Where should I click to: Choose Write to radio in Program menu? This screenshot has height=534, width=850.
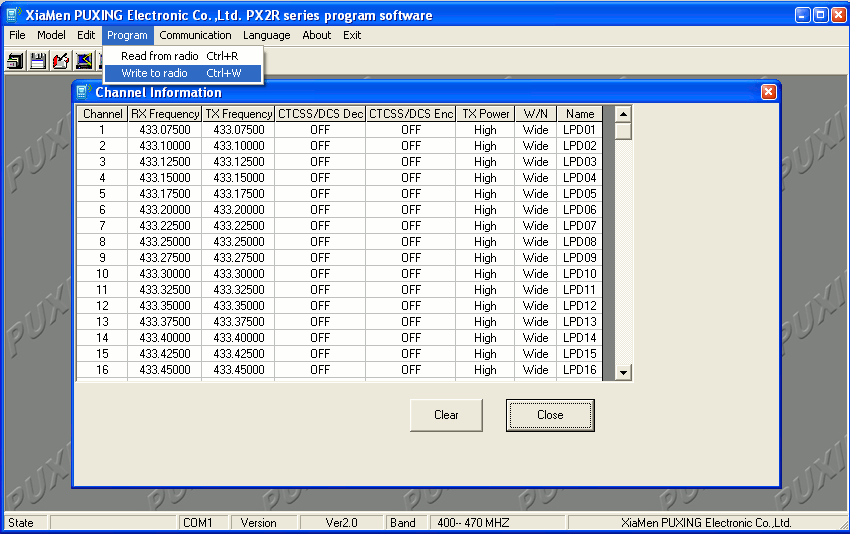182,73
